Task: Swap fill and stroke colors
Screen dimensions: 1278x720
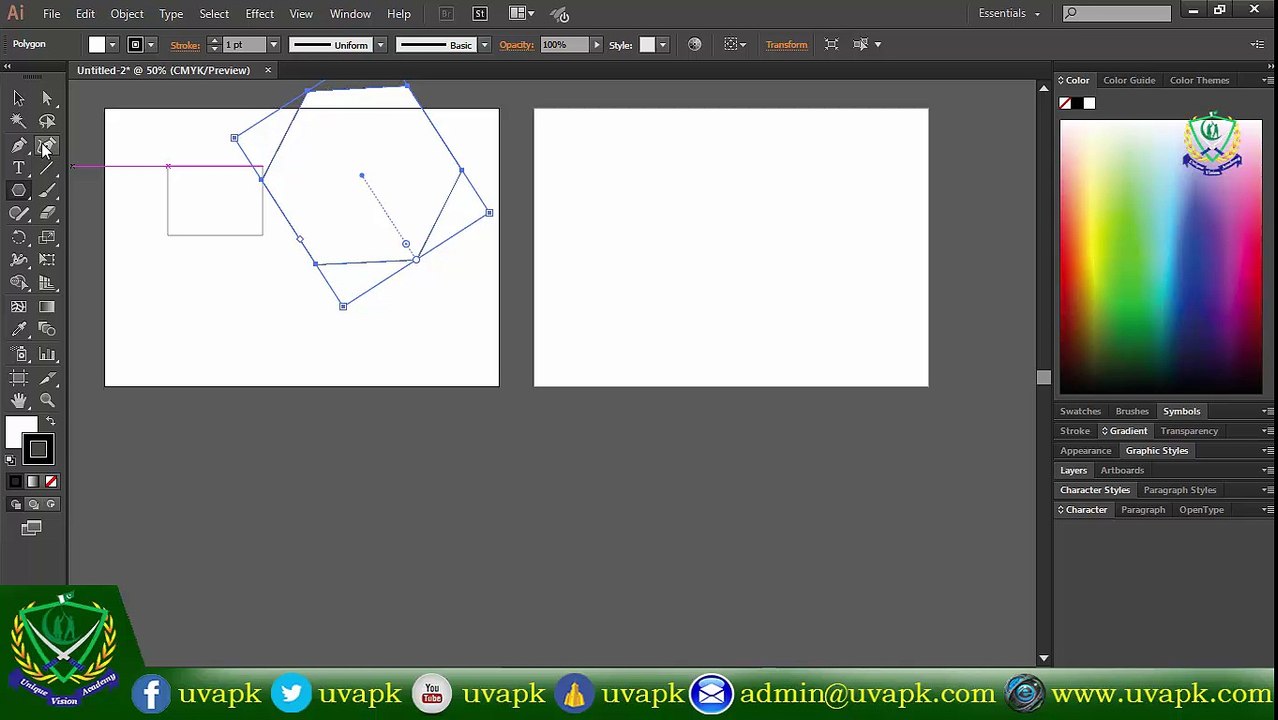Action: click(x=50, y=422)
